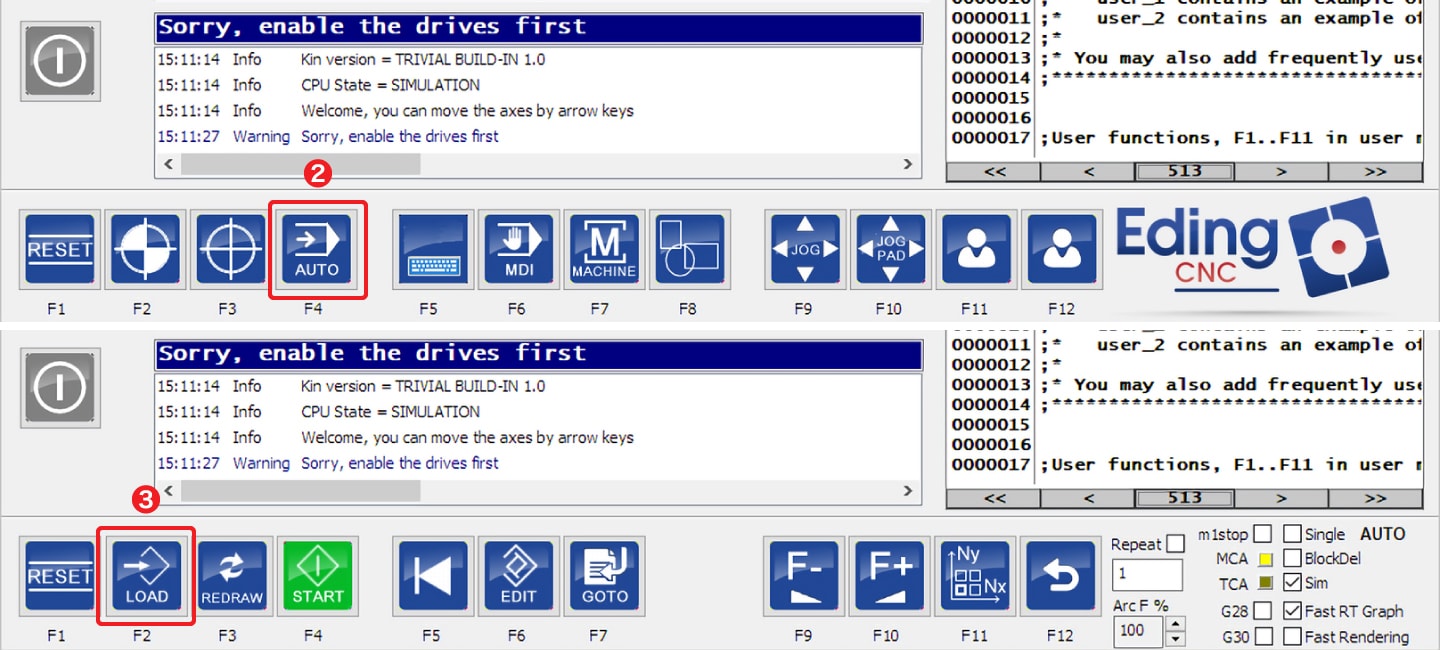Switch to AUTO mode

click(x=317, y=249)
